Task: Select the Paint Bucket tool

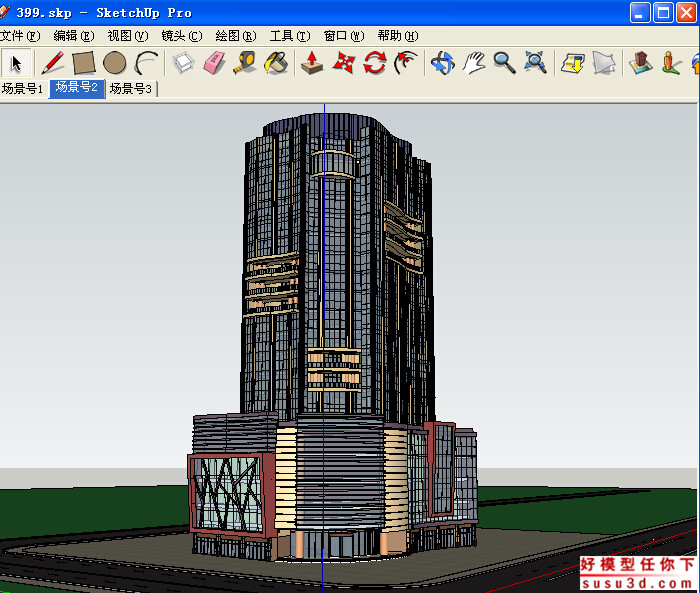Action: point(276,63)
